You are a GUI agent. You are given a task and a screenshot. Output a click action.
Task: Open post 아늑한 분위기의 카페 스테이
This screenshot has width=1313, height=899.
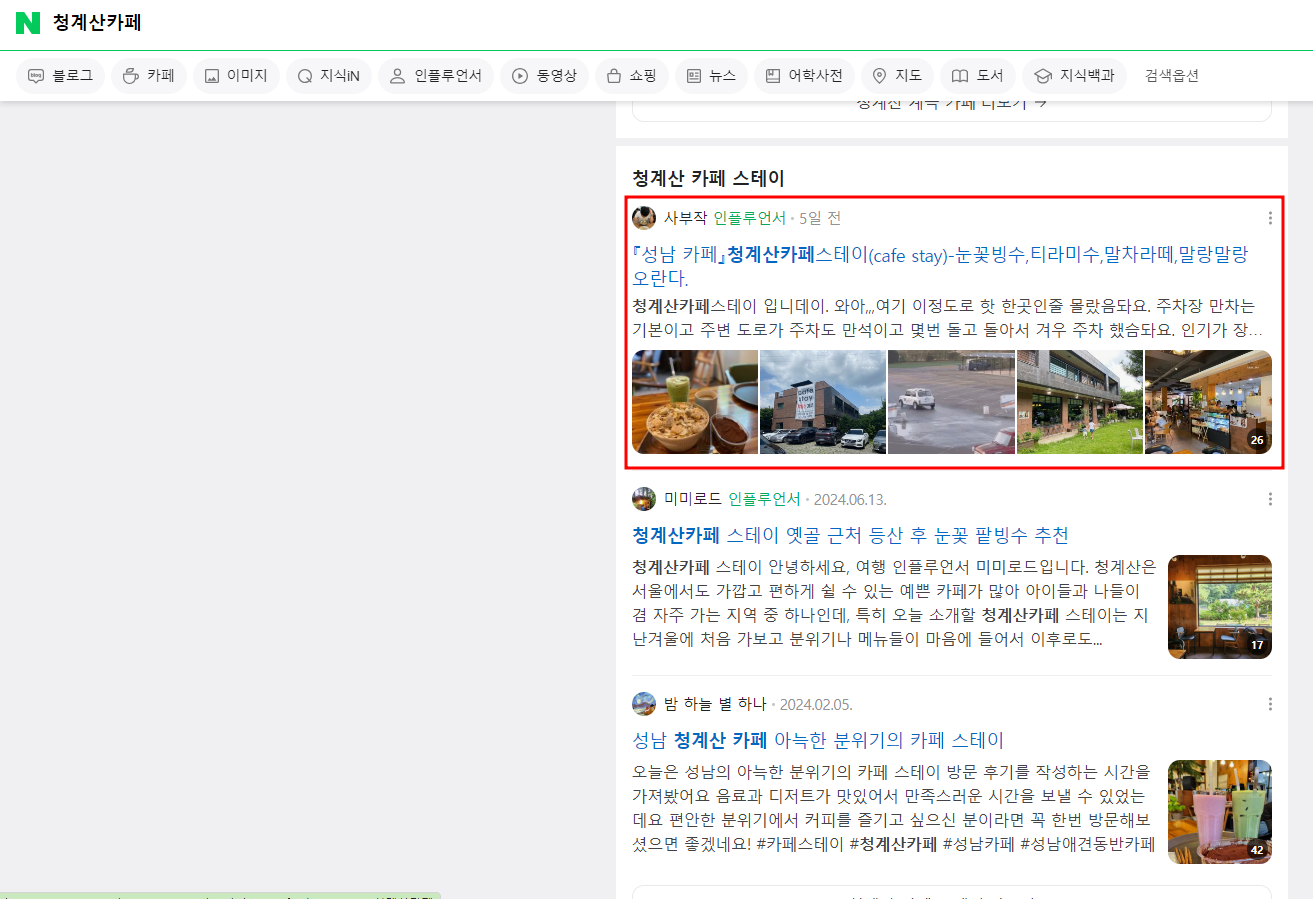[x=818, y=741]
